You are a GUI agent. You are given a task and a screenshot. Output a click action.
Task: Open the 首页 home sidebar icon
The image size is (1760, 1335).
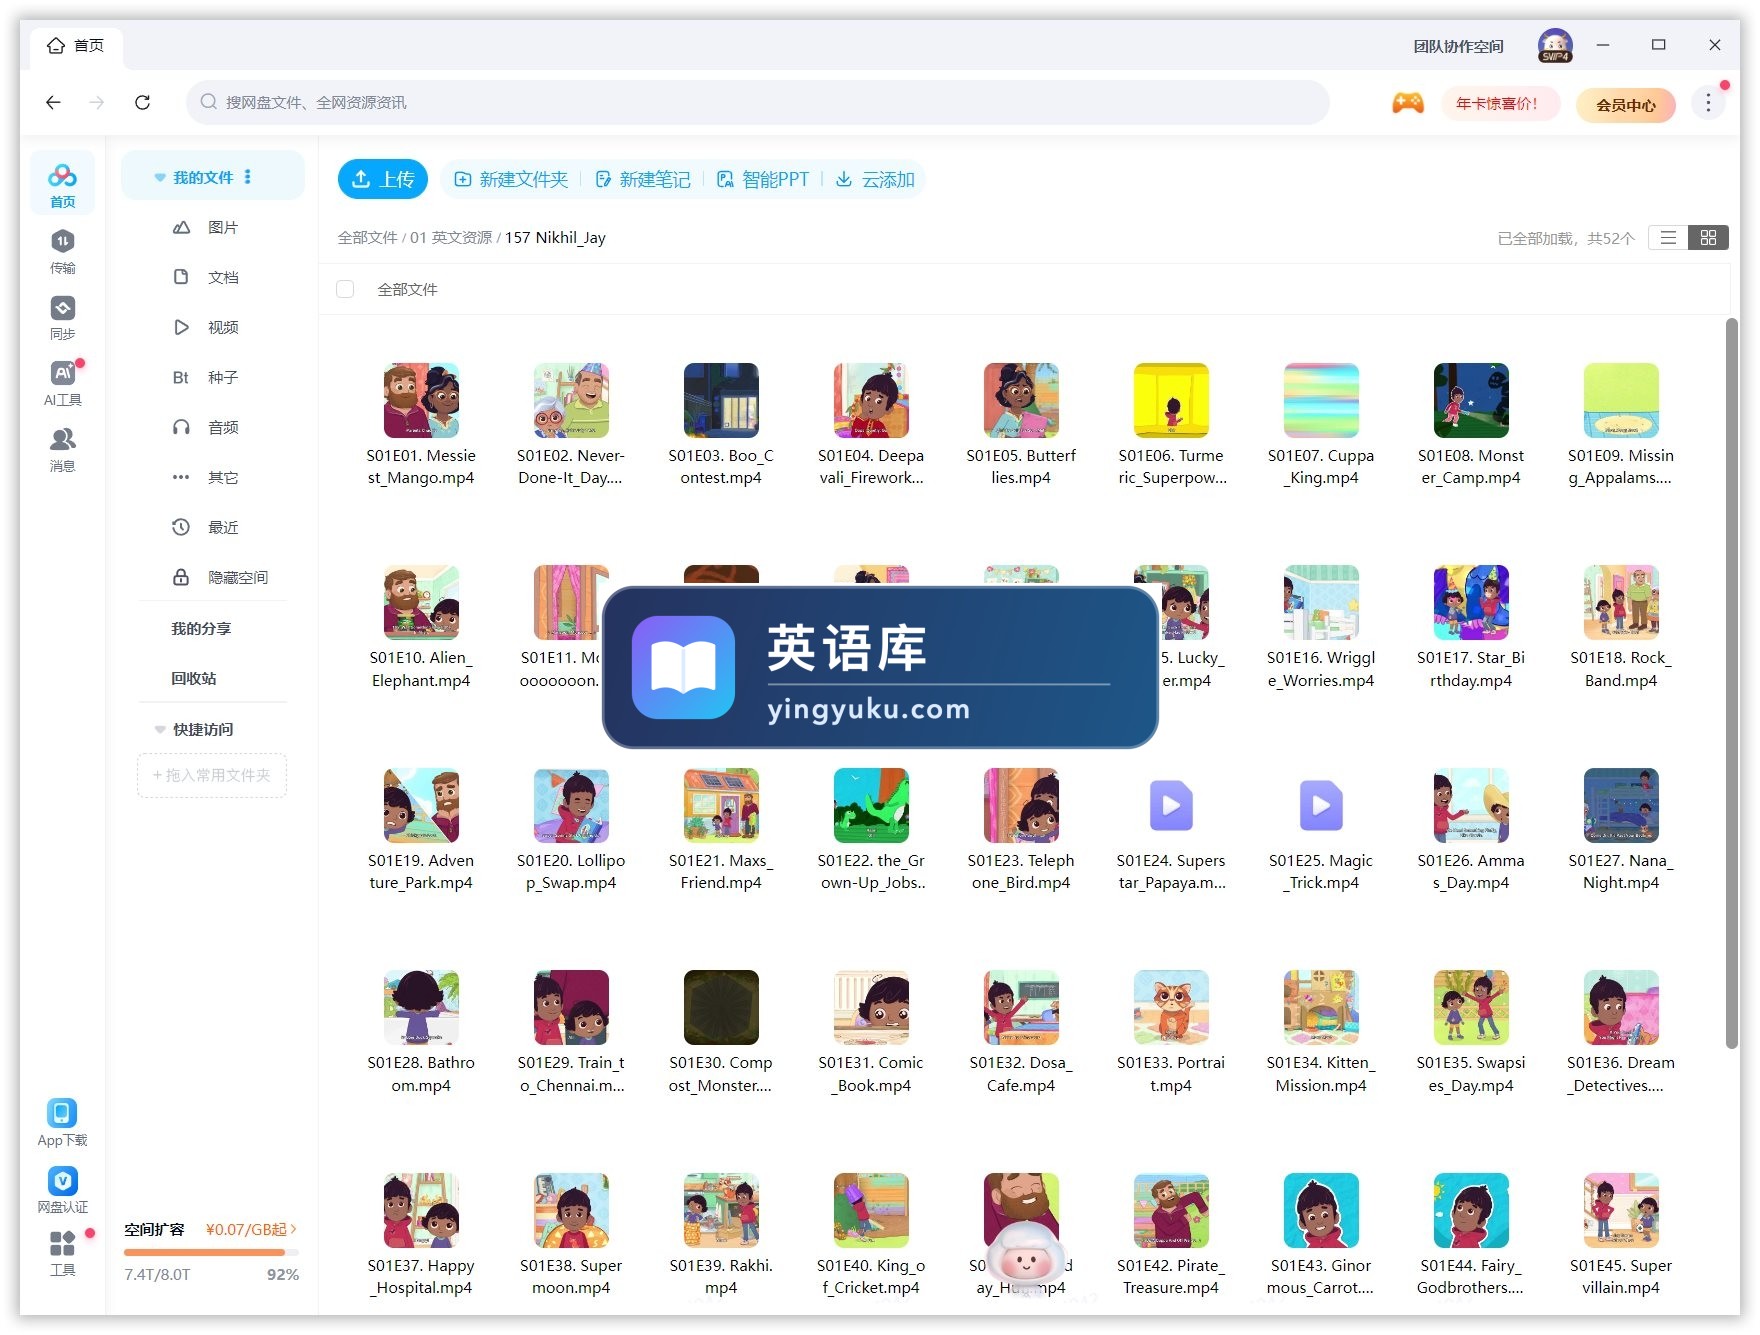coord(62,184)
